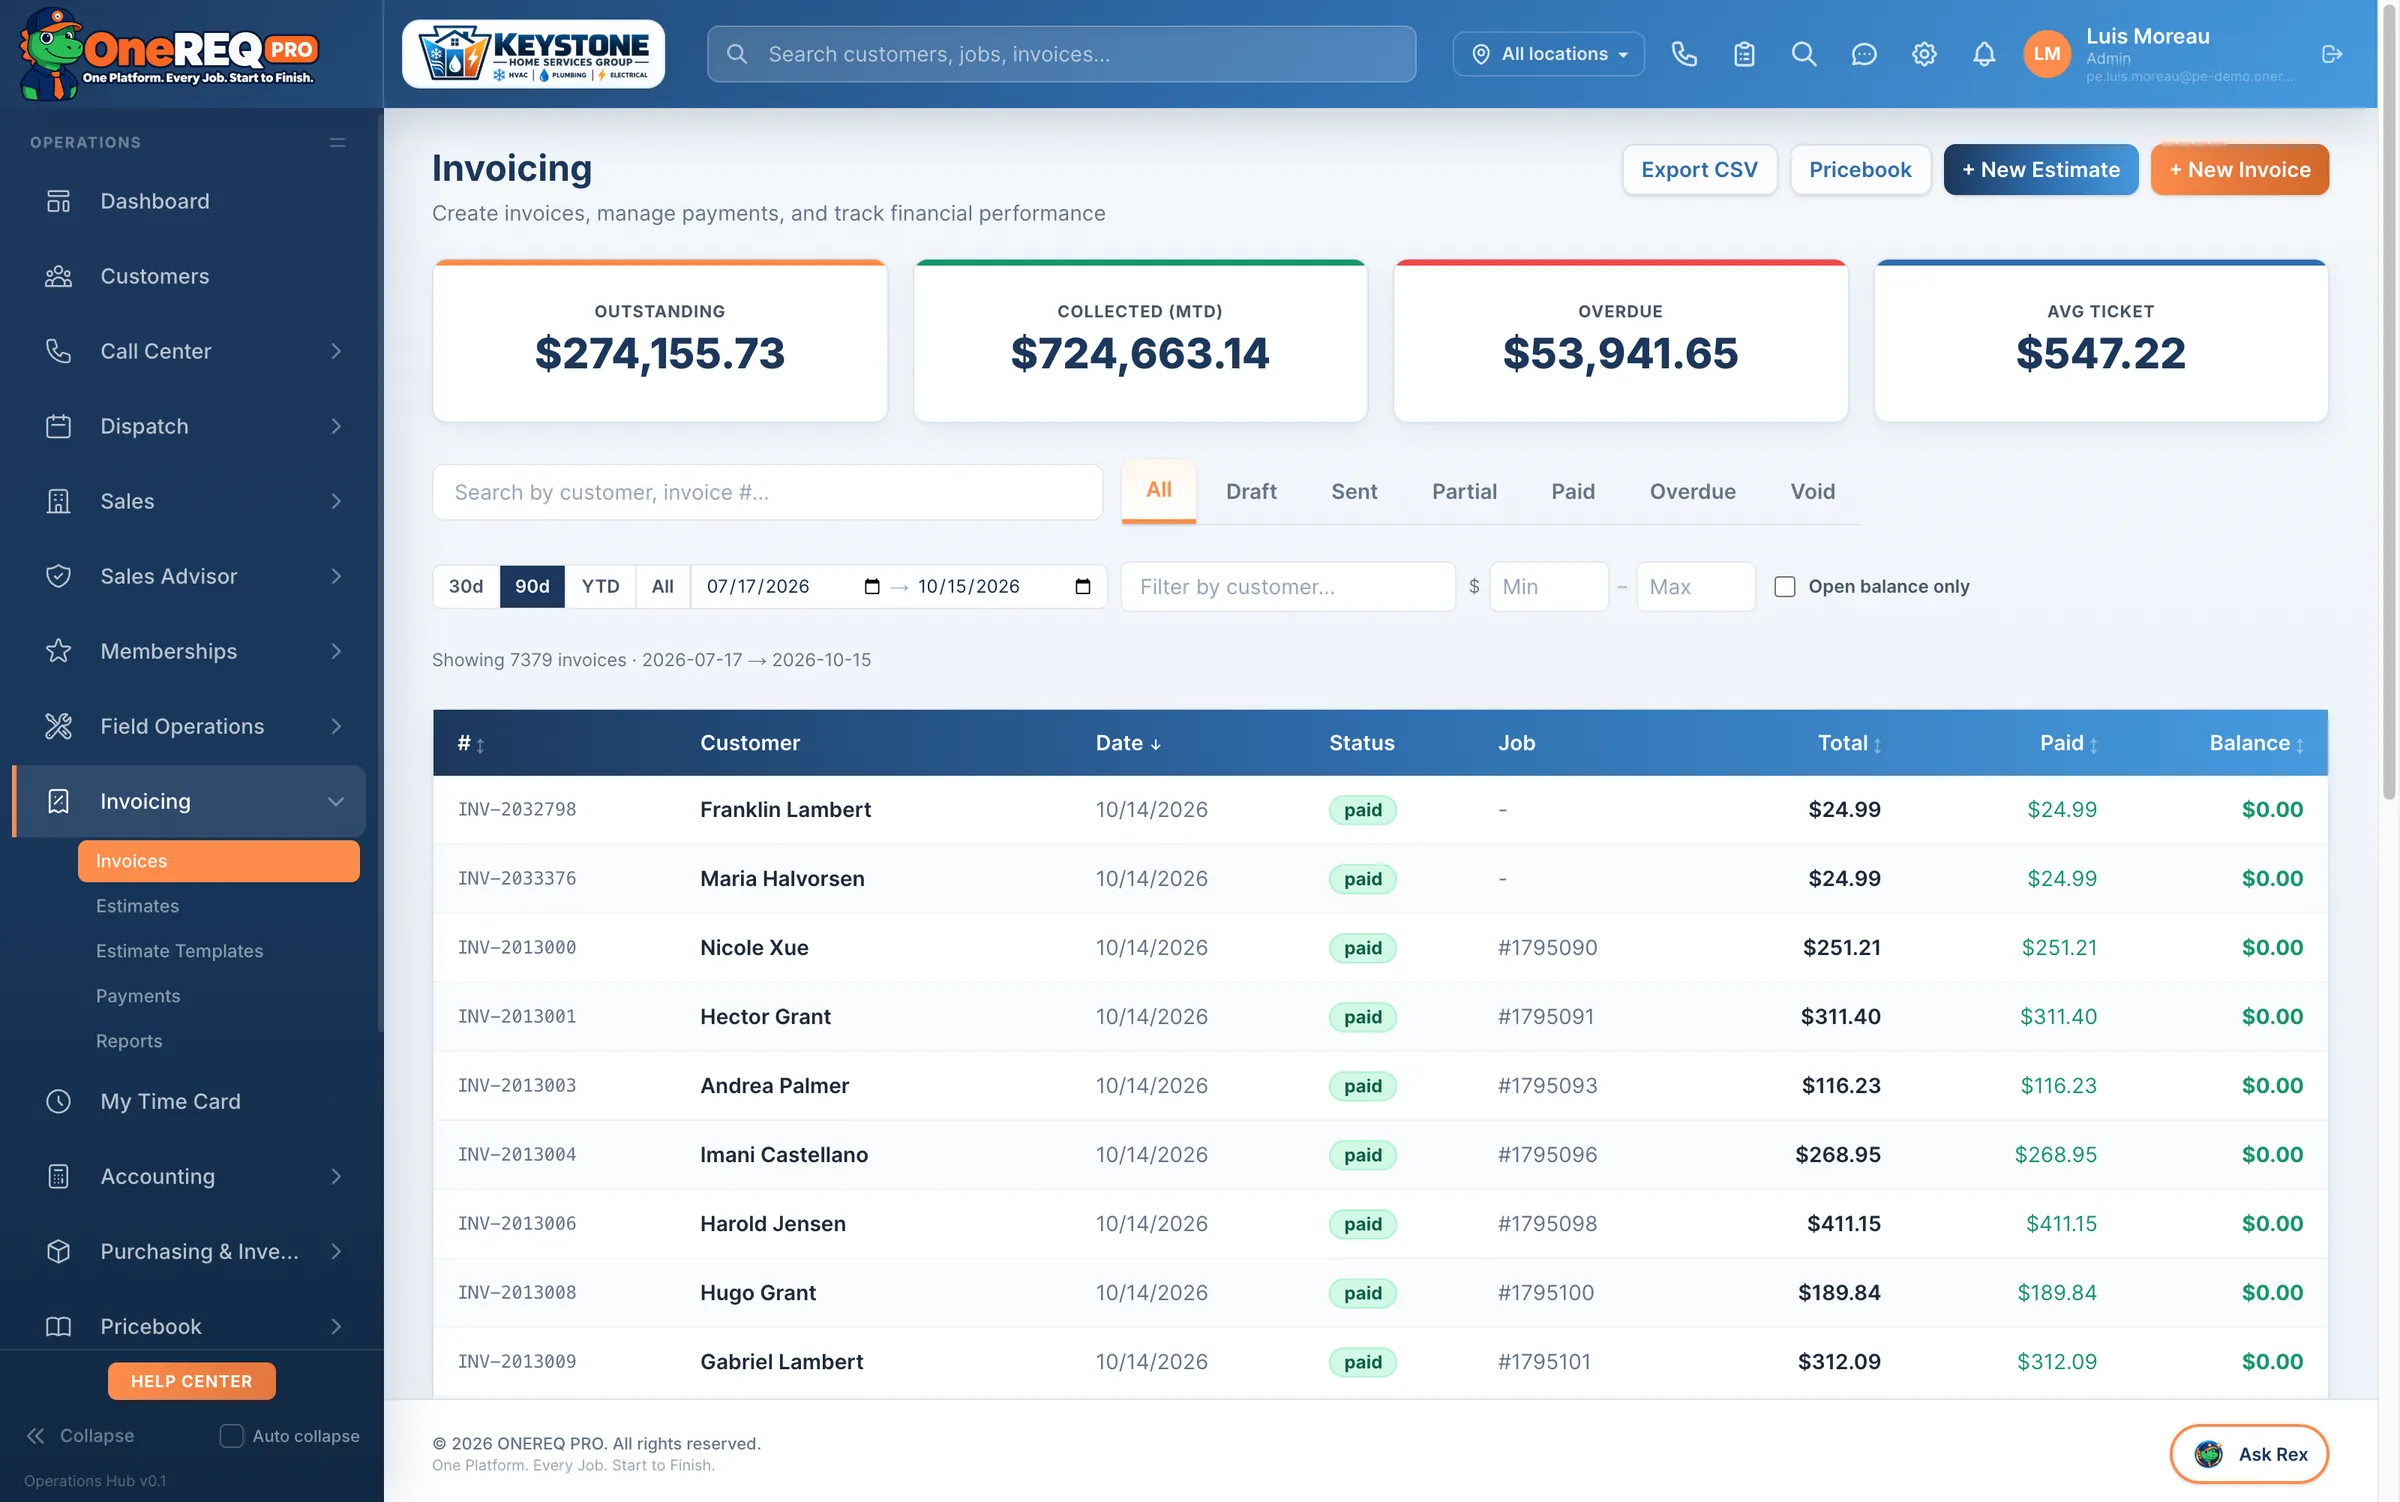Select the All date range toggle

[x=662, y=586]
